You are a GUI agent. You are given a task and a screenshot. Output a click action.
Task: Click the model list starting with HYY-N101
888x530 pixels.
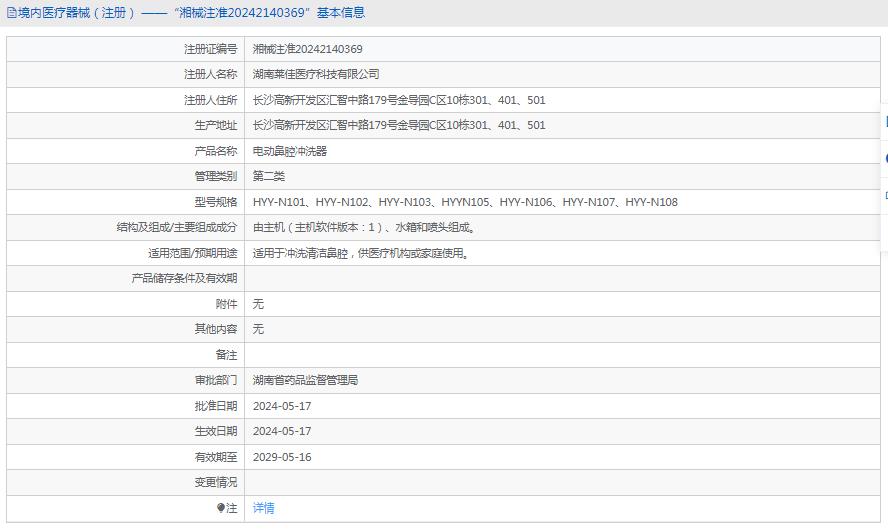(x=465, y=202)
